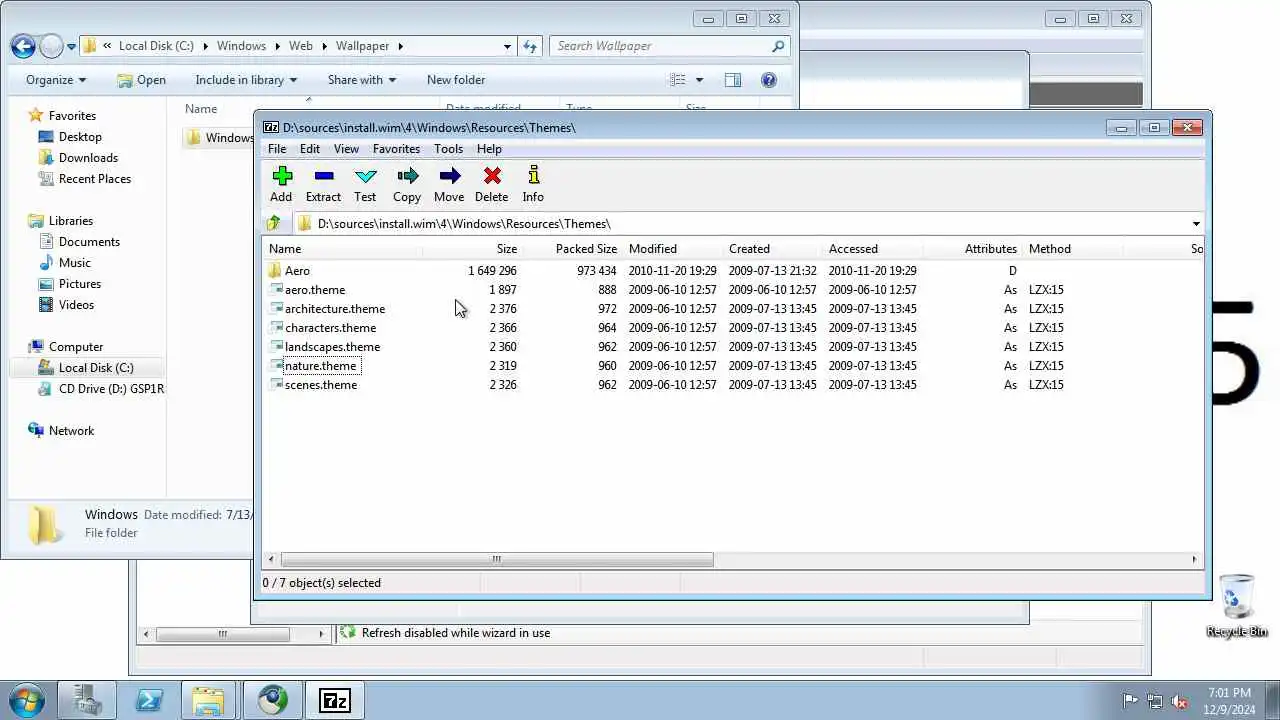The width and height of the screenshot is (1280, 720).
Task: Open the Recycle Bin on desktop
Action: [1237, 606]
